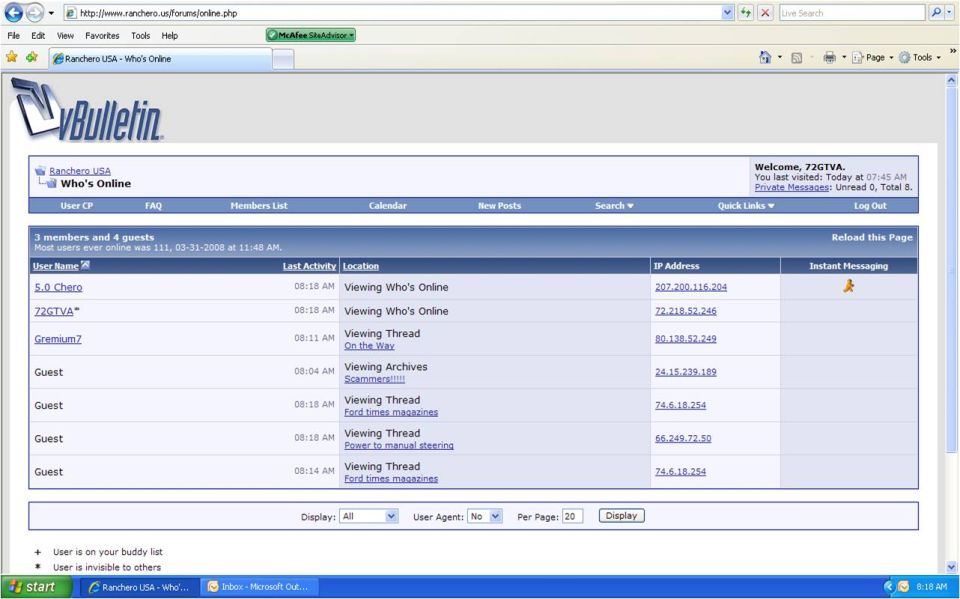This screenshot has height=599, width=960.
Task: Open the Page toolbar menu
Action: pyautogui.click(x=872, y=58)
